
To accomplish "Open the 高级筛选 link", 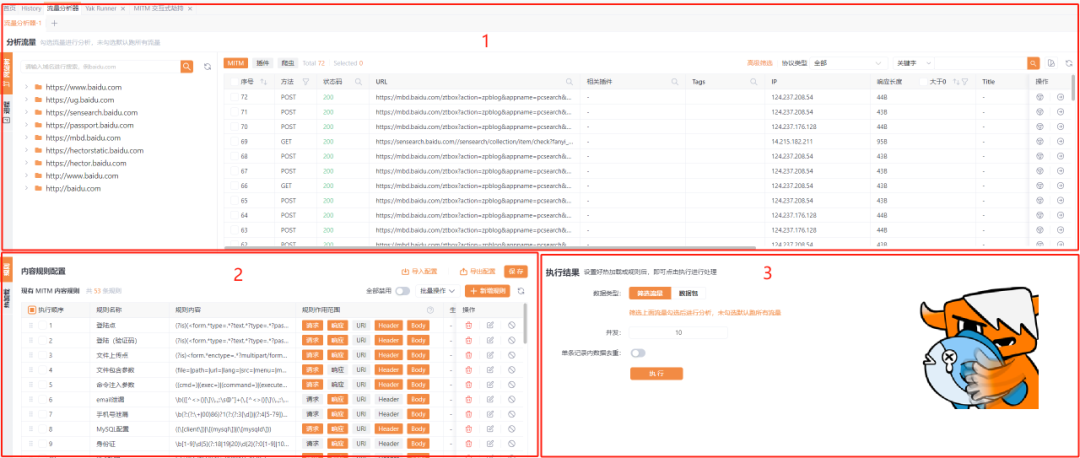I will [x=760, y=63].
